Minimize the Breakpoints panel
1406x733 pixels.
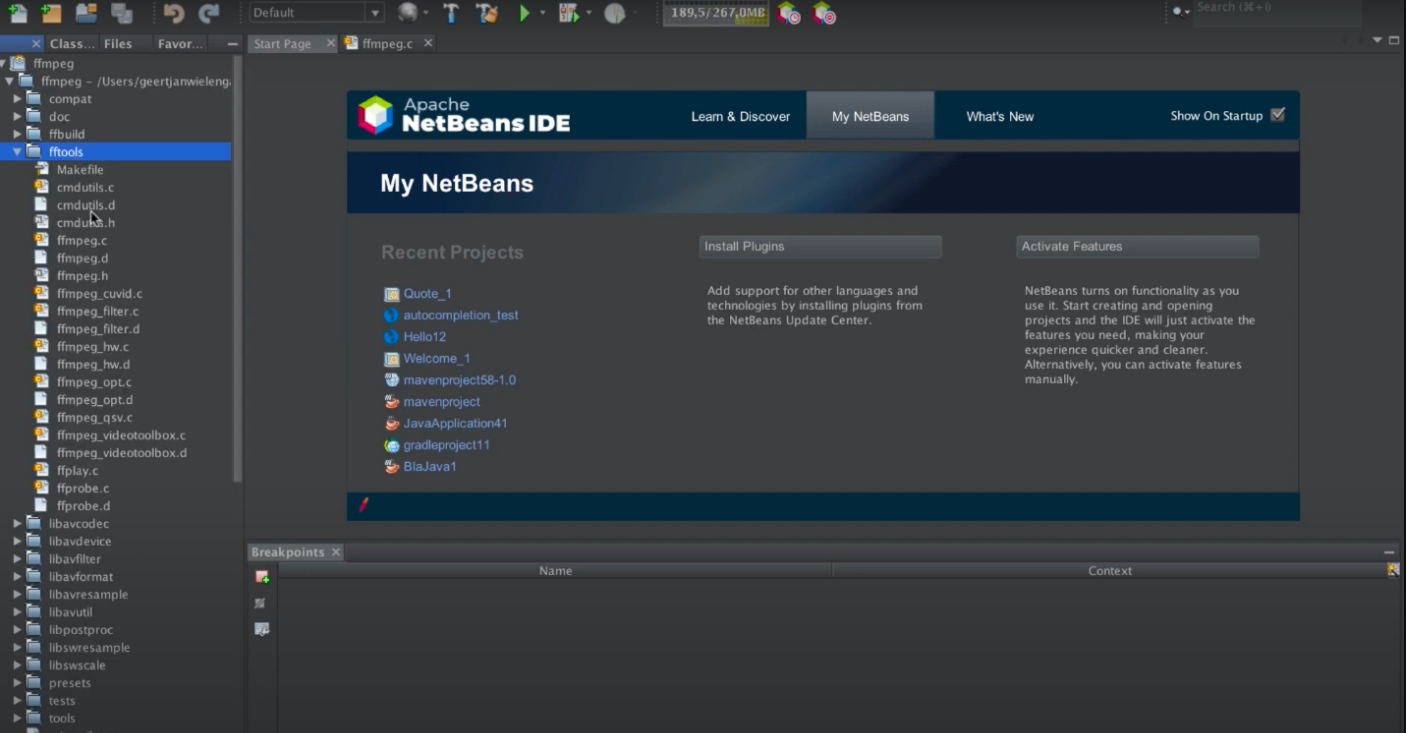click(1389, 552)
